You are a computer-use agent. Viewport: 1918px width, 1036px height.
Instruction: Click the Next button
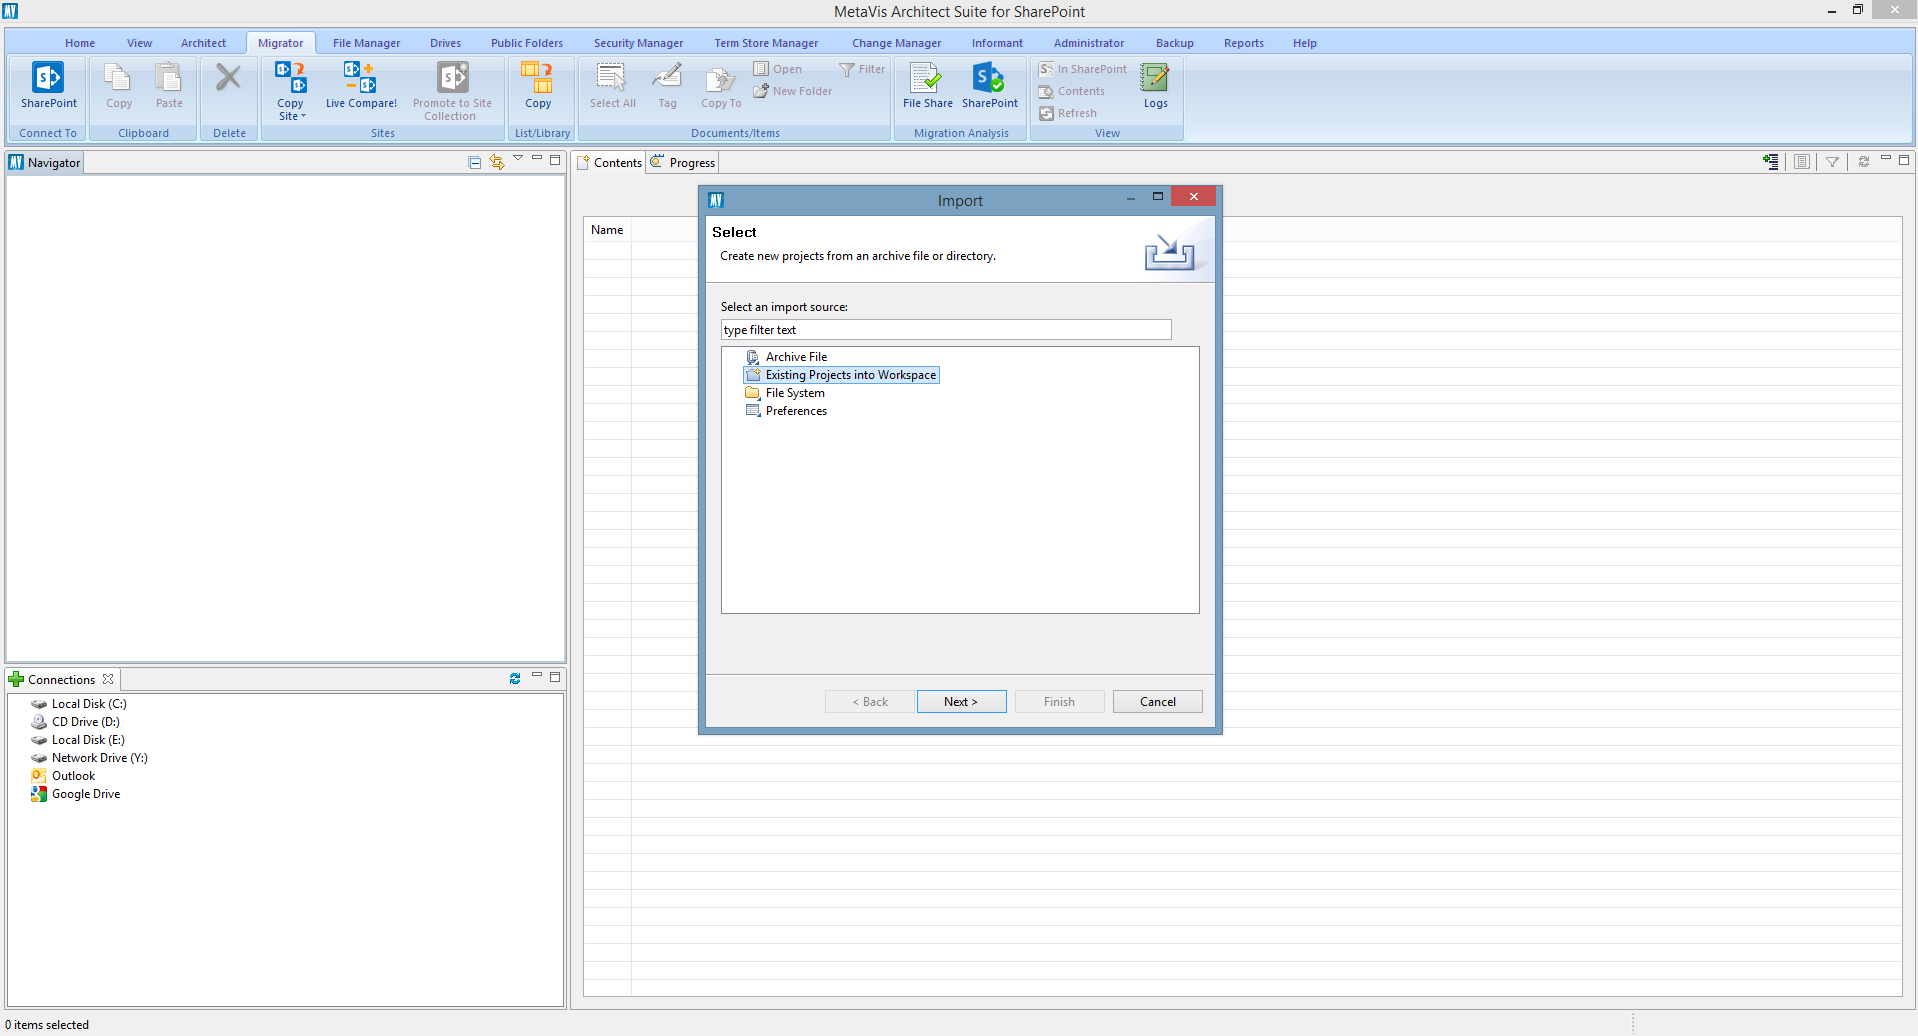[961, 702]
